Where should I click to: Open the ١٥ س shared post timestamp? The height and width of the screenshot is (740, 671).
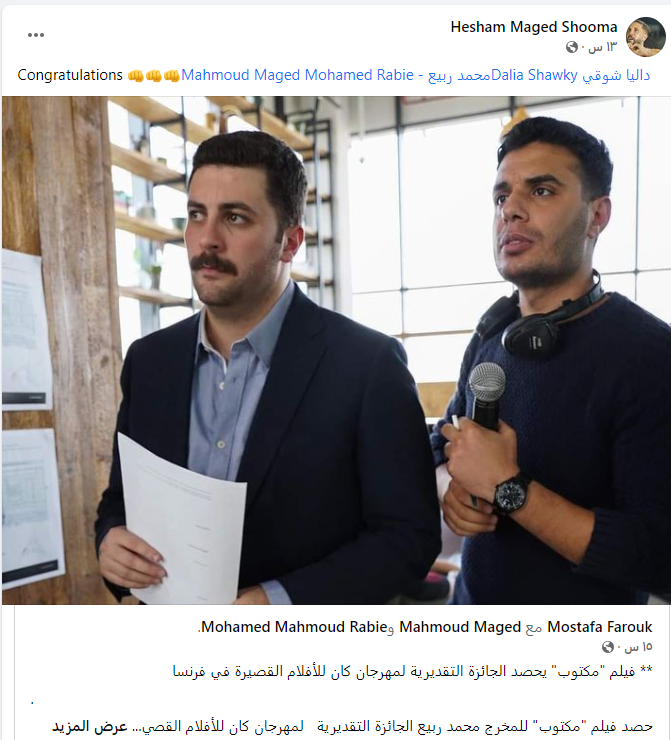[638, 647]
